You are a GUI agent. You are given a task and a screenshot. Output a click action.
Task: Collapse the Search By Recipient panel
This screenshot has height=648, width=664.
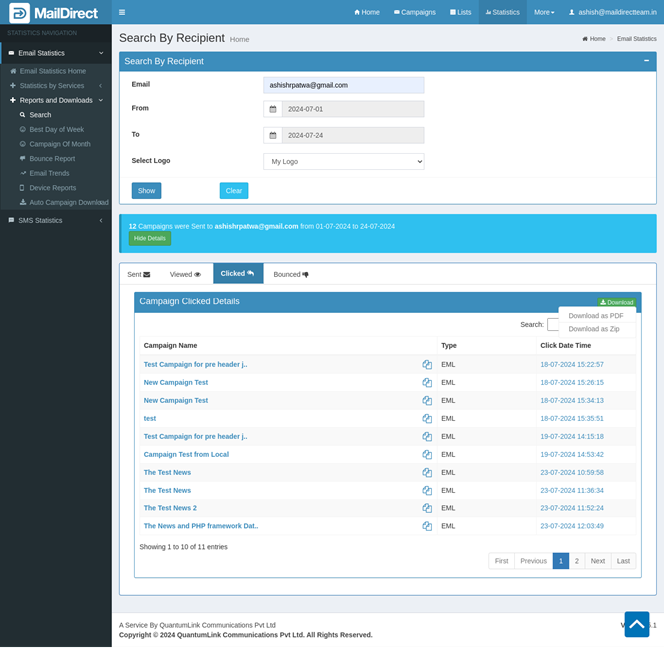pyautogui.click(x=646, y=61)
